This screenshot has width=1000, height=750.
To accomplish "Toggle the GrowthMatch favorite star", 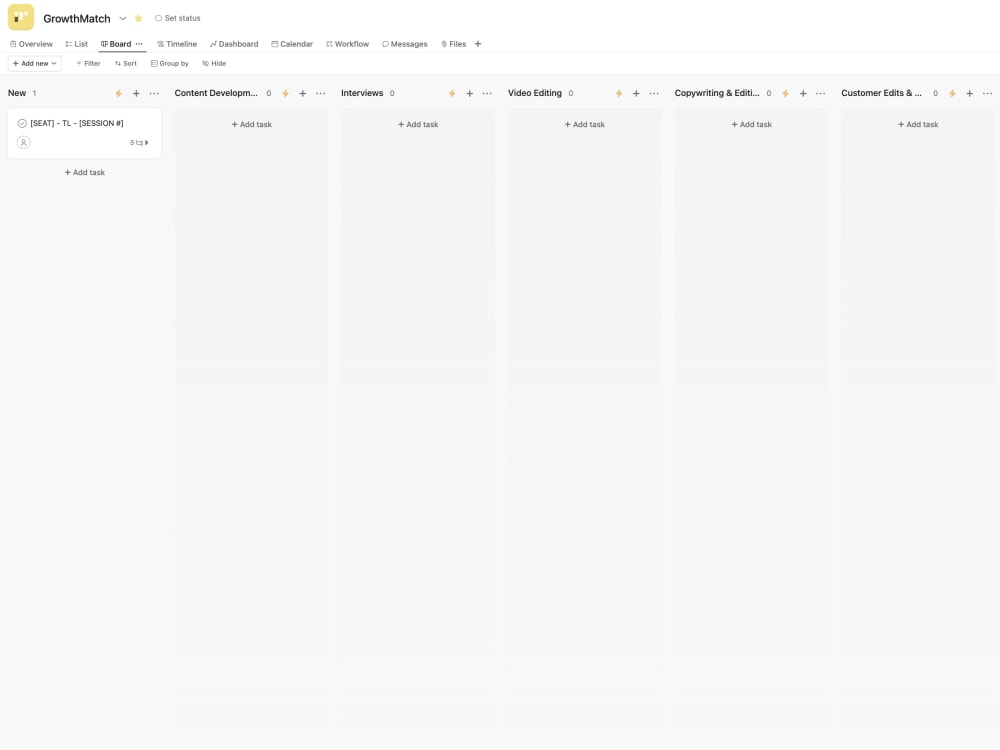I will (138, 18).
